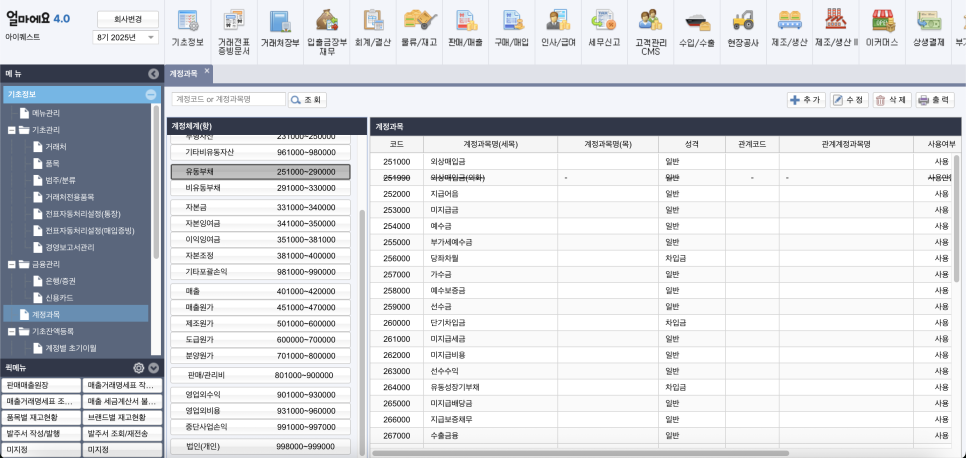
Task: Select the 단기차입금 account row
Action: (662, 322)
